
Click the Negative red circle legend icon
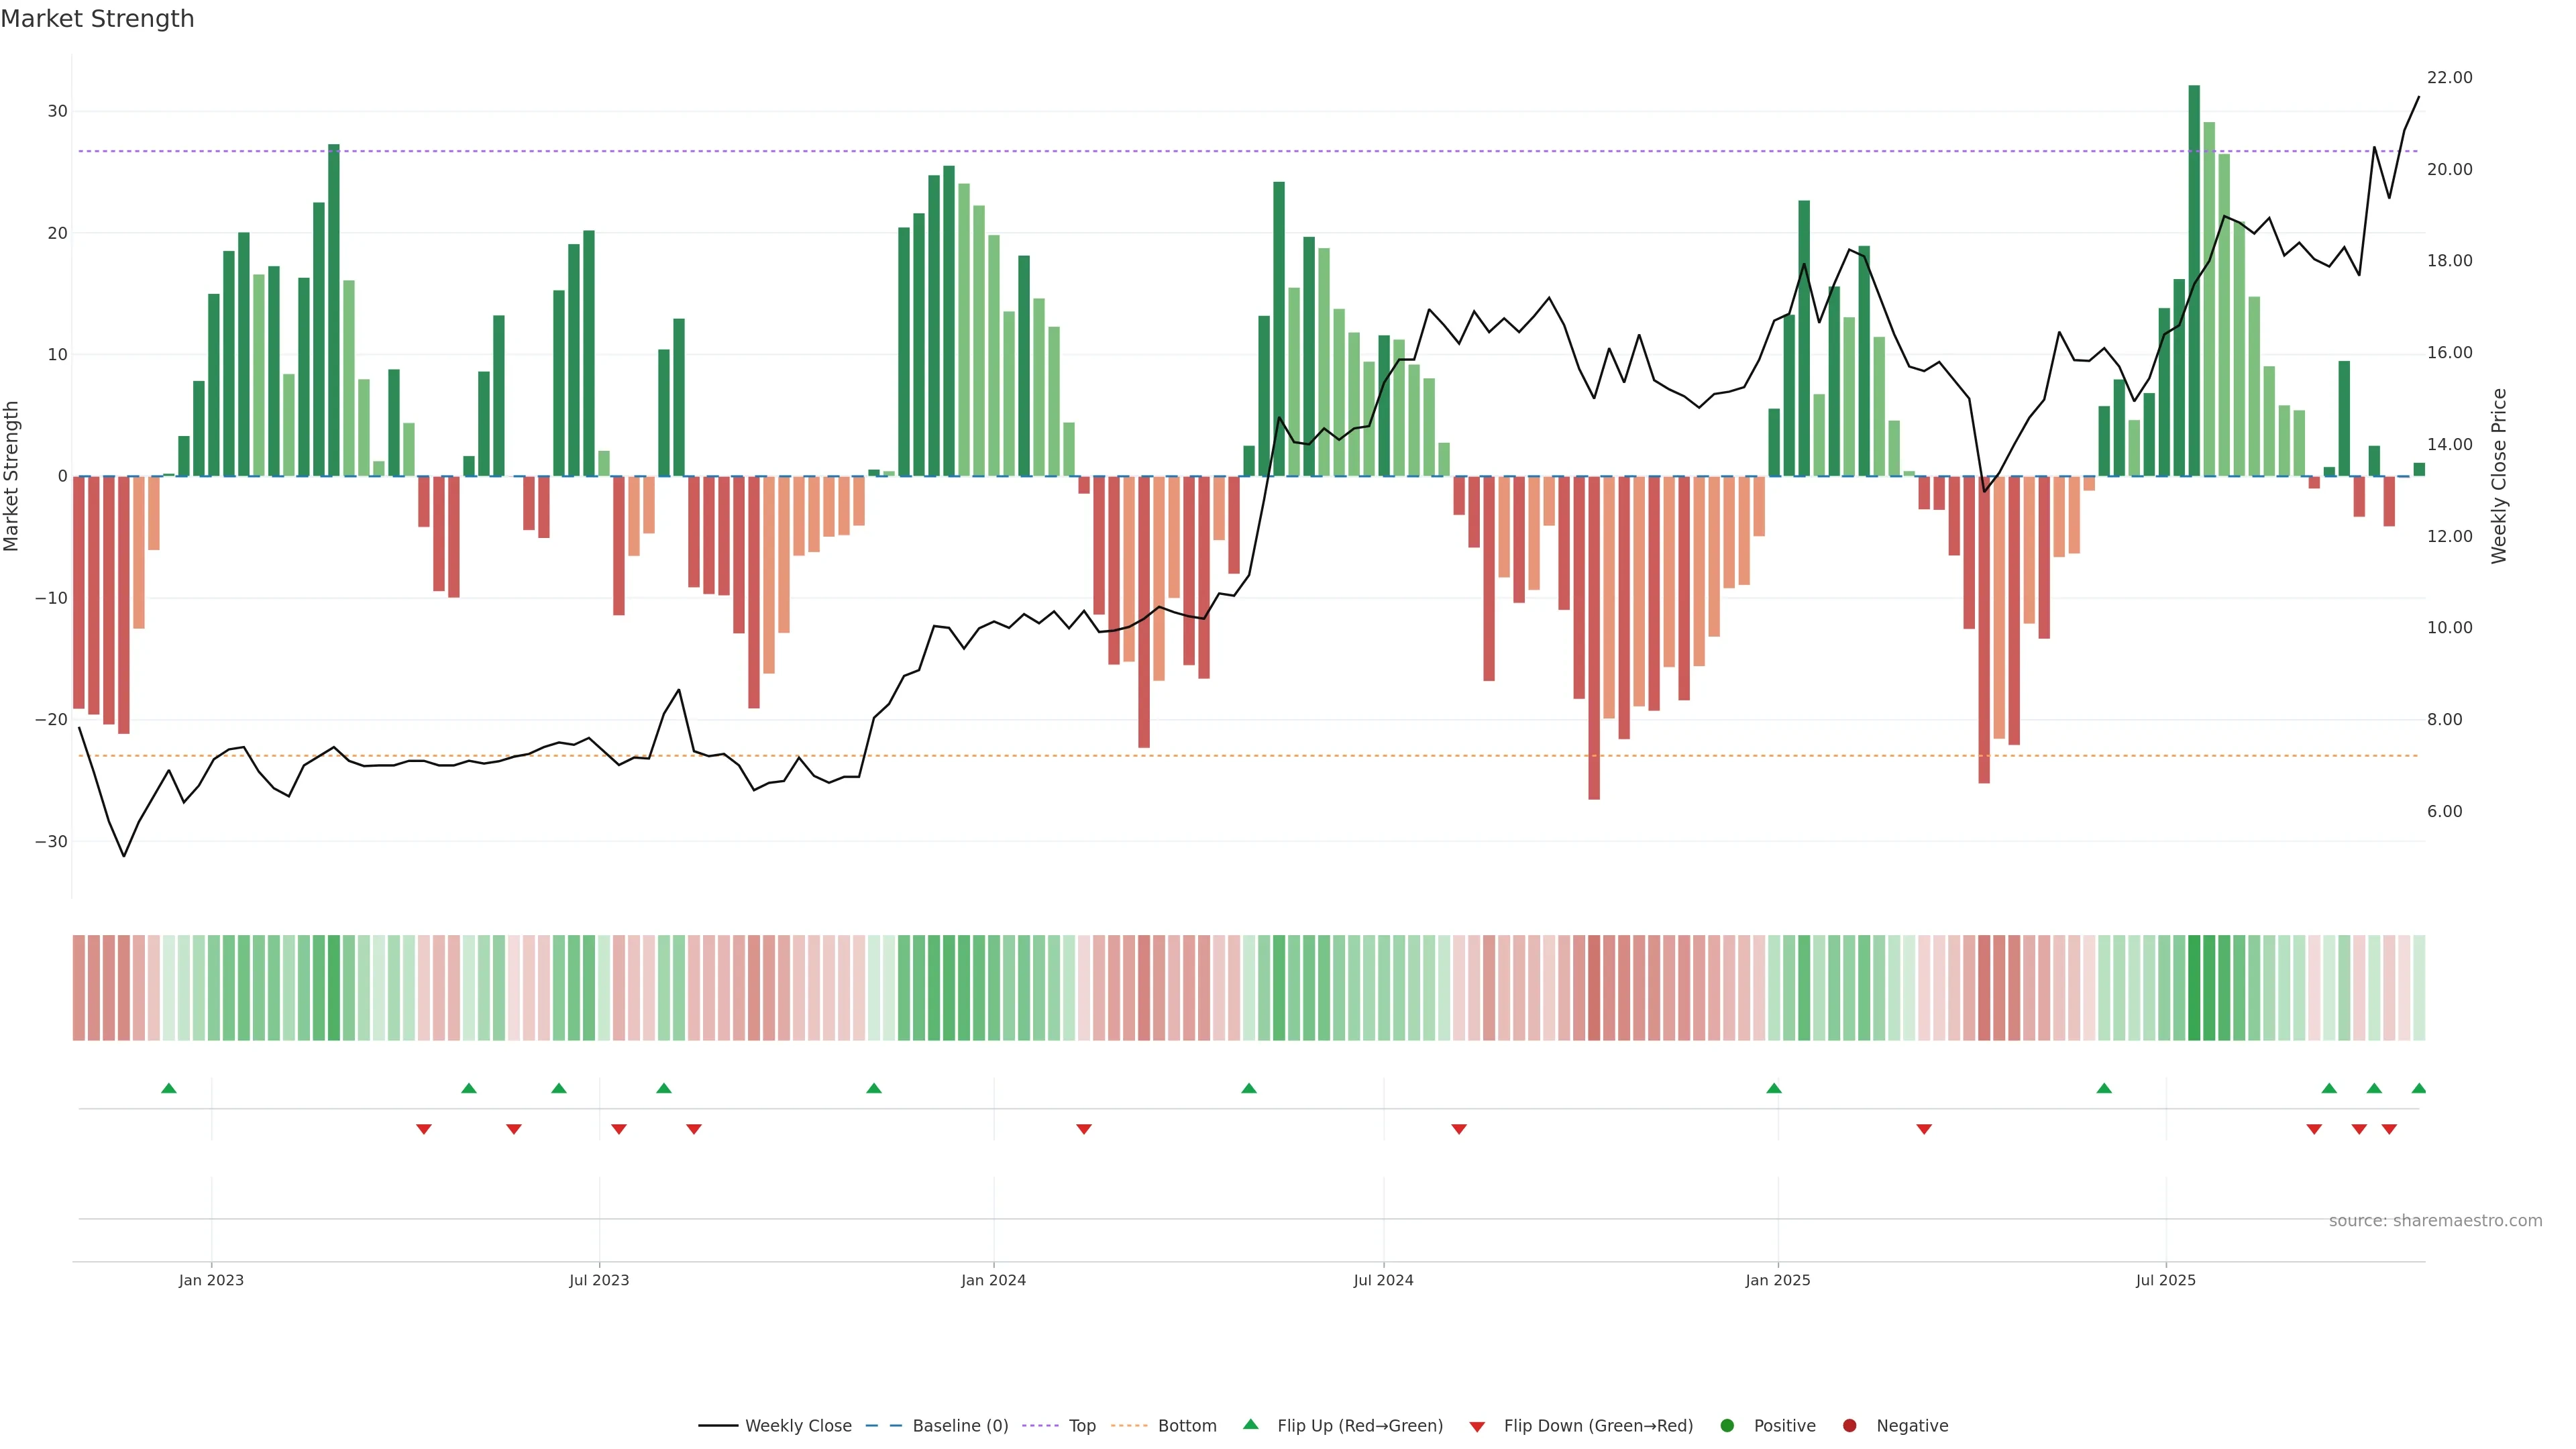click(x=1849, y=1426)
